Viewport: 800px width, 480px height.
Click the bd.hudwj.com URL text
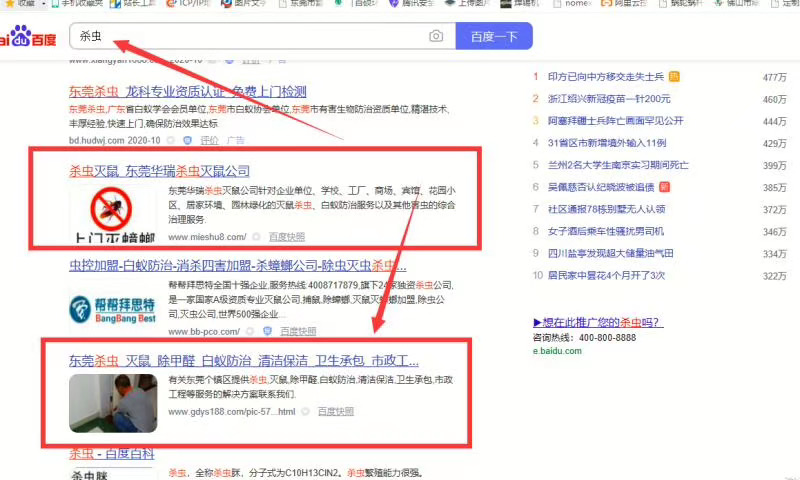96,140
